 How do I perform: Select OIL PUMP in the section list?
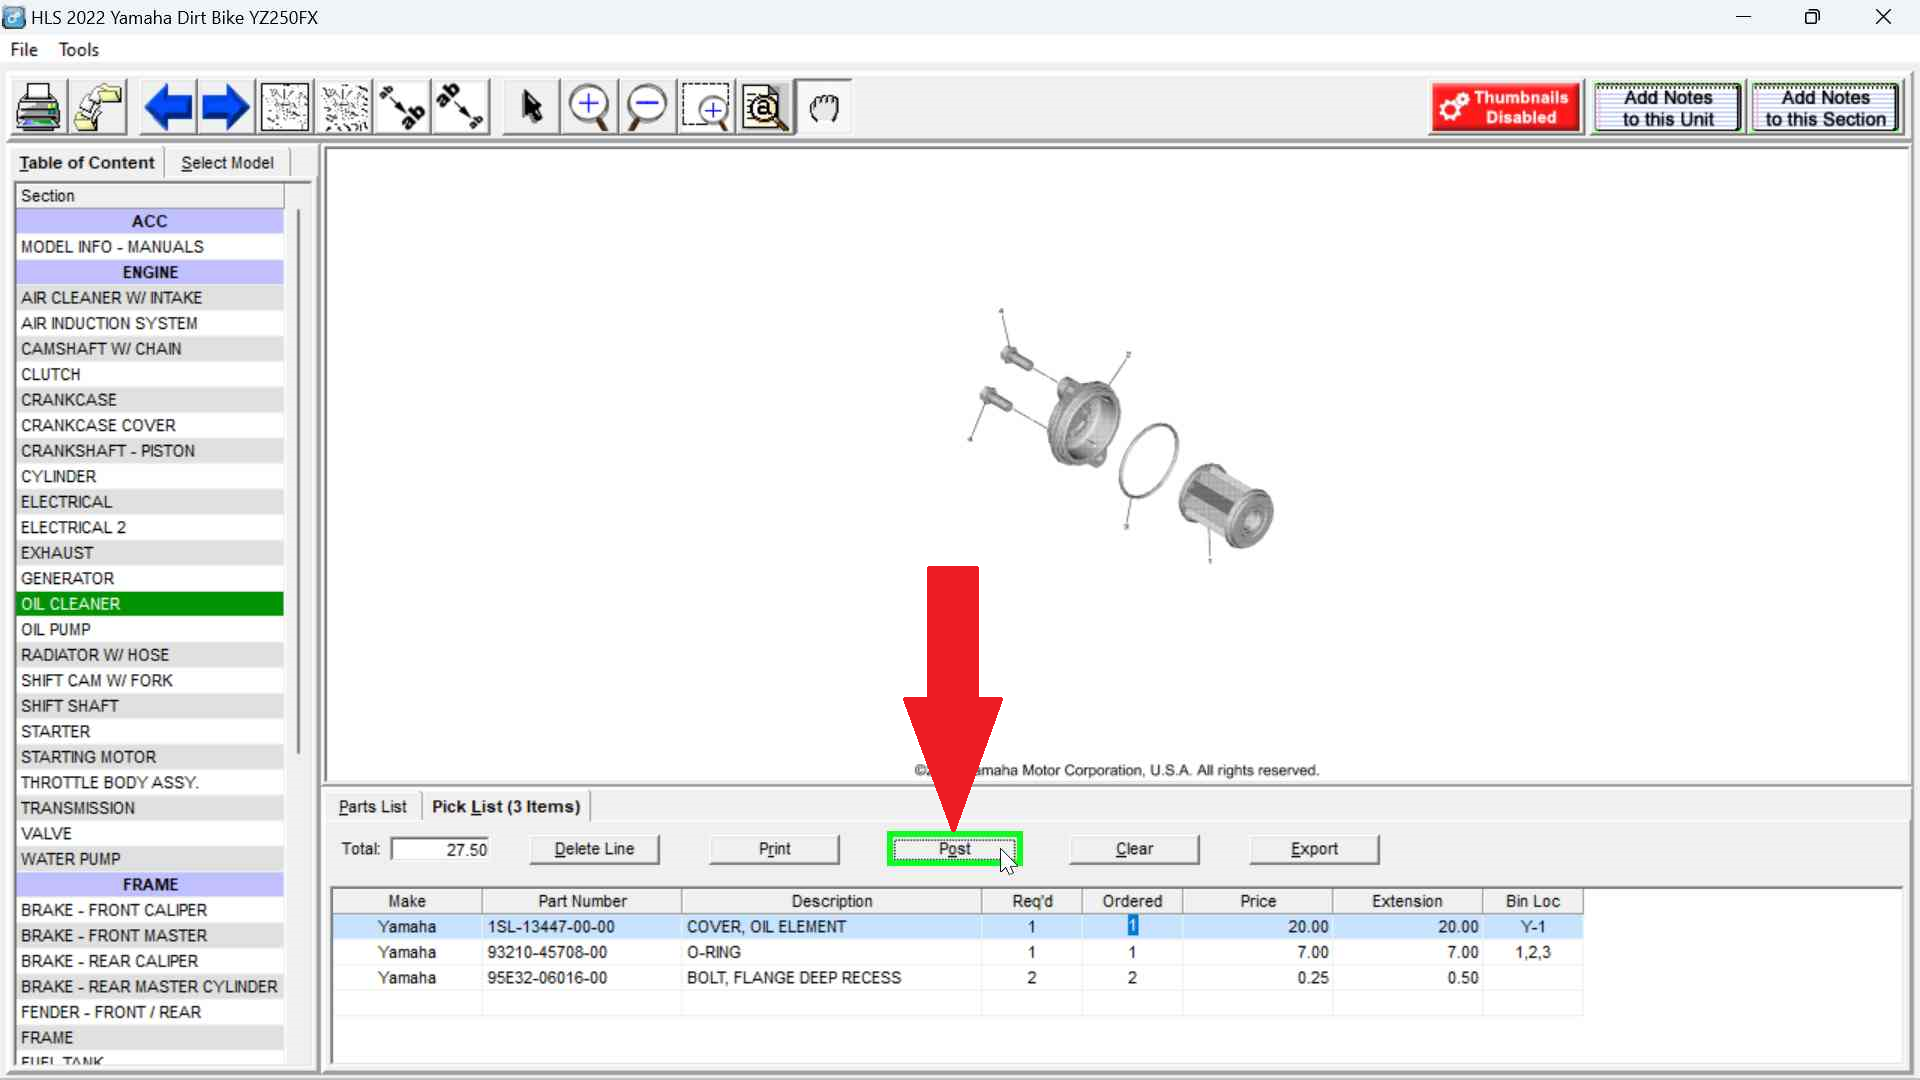point(56,630)
